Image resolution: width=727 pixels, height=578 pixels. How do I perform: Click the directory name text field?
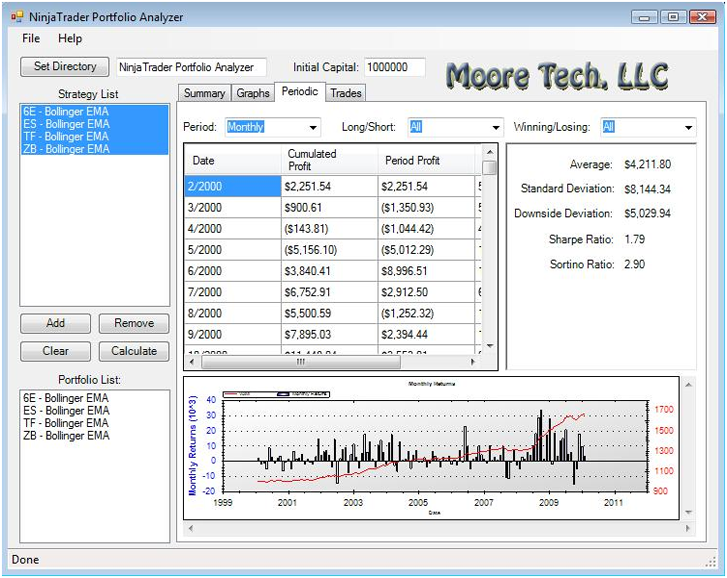191,67
